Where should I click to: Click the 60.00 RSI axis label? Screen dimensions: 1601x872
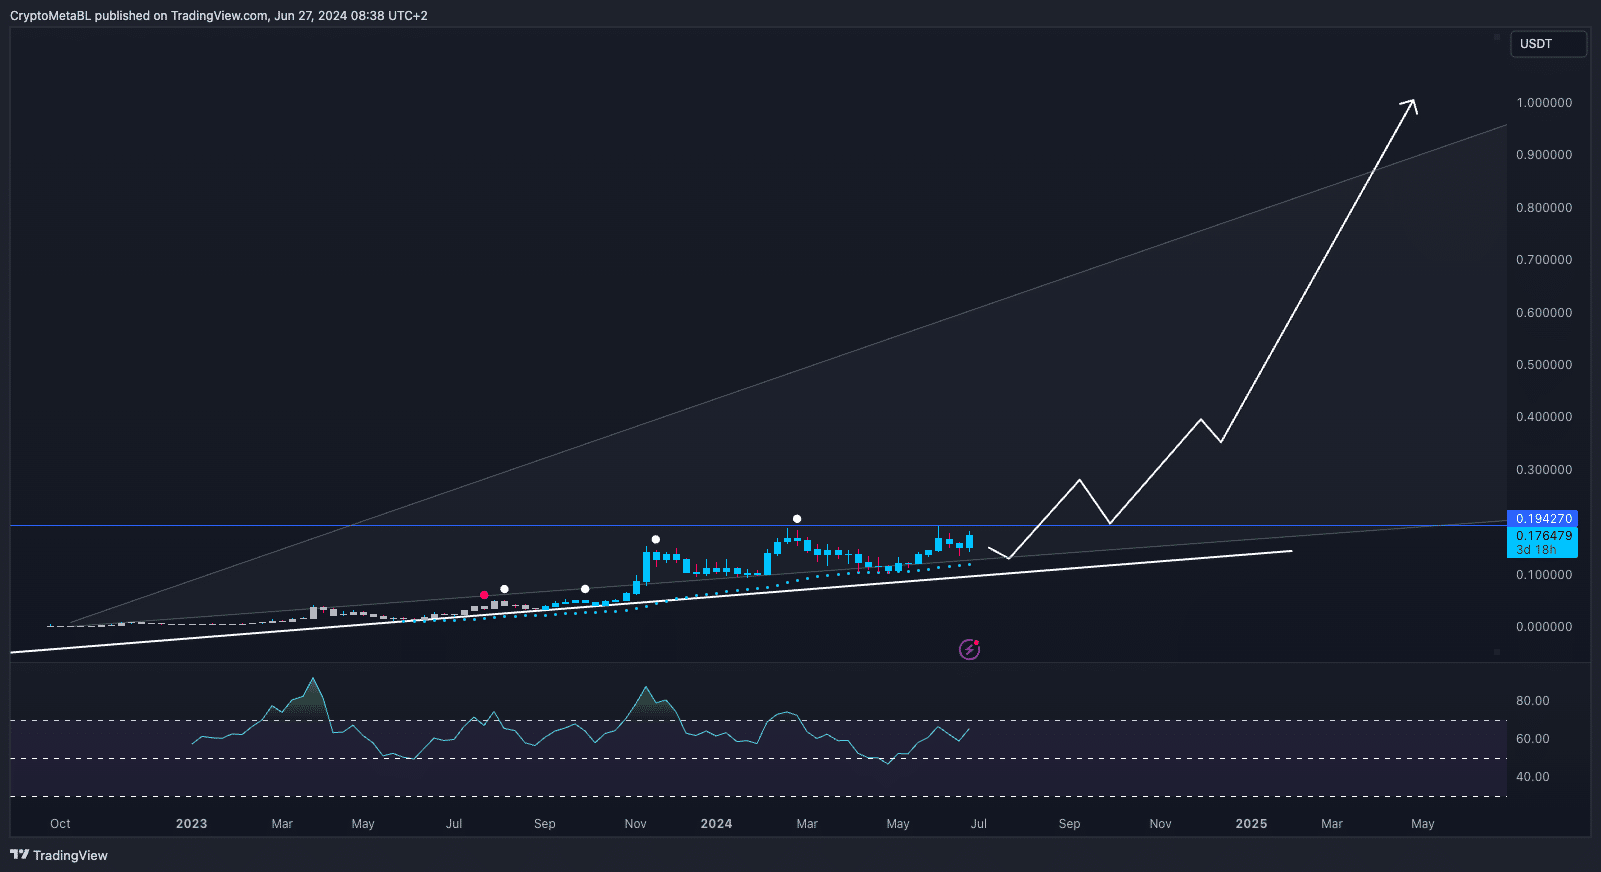pyautogui.click(x=1533, y=739)
